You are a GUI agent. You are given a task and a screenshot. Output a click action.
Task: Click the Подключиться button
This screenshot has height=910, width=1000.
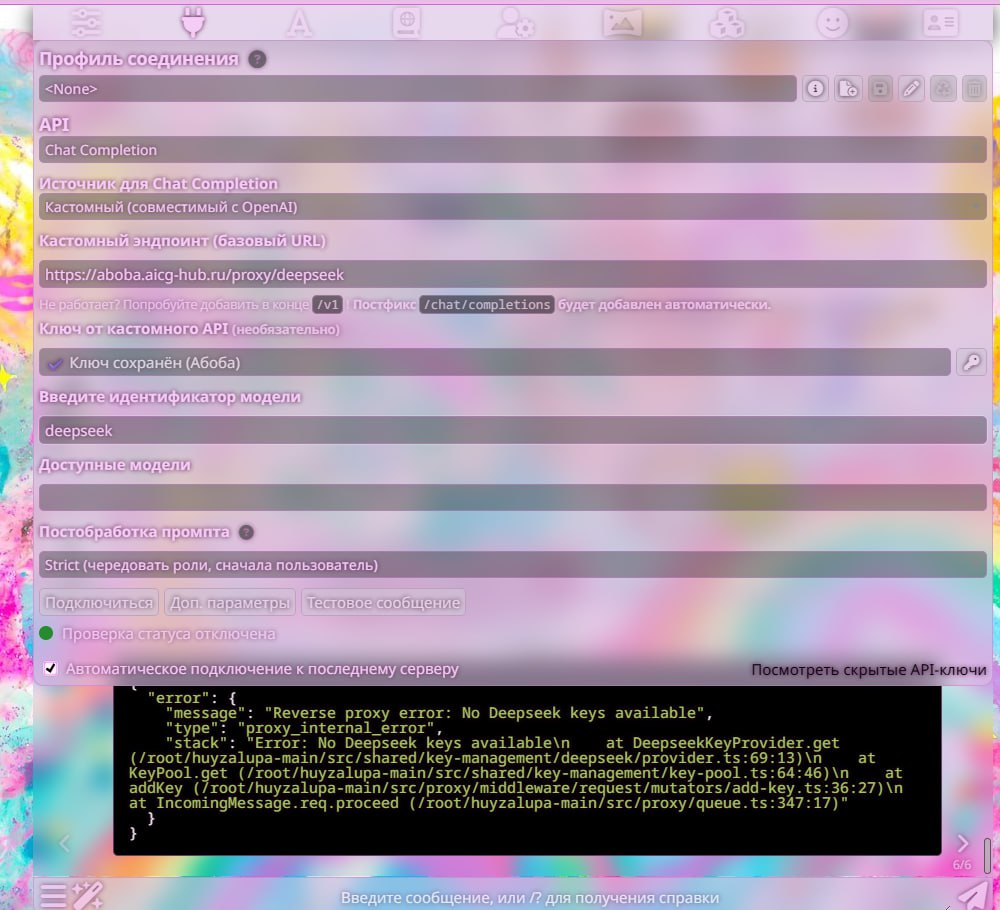(99, 603)
